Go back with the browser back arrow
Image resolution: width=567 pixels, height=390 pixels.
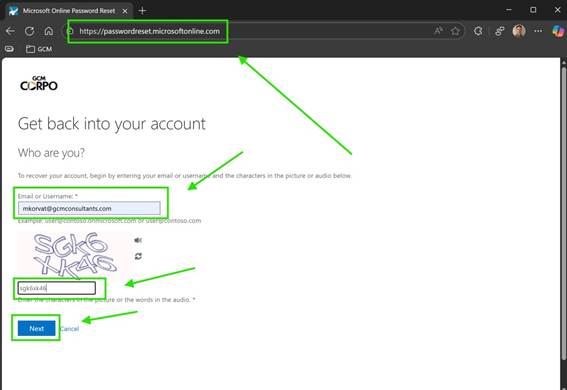click(x=10, y=31)
